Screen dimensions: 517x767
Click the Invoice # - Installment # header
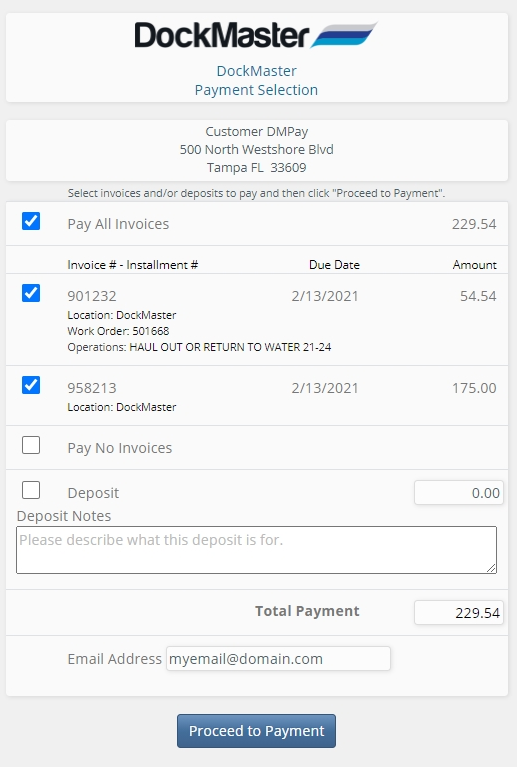coord(133,265)
